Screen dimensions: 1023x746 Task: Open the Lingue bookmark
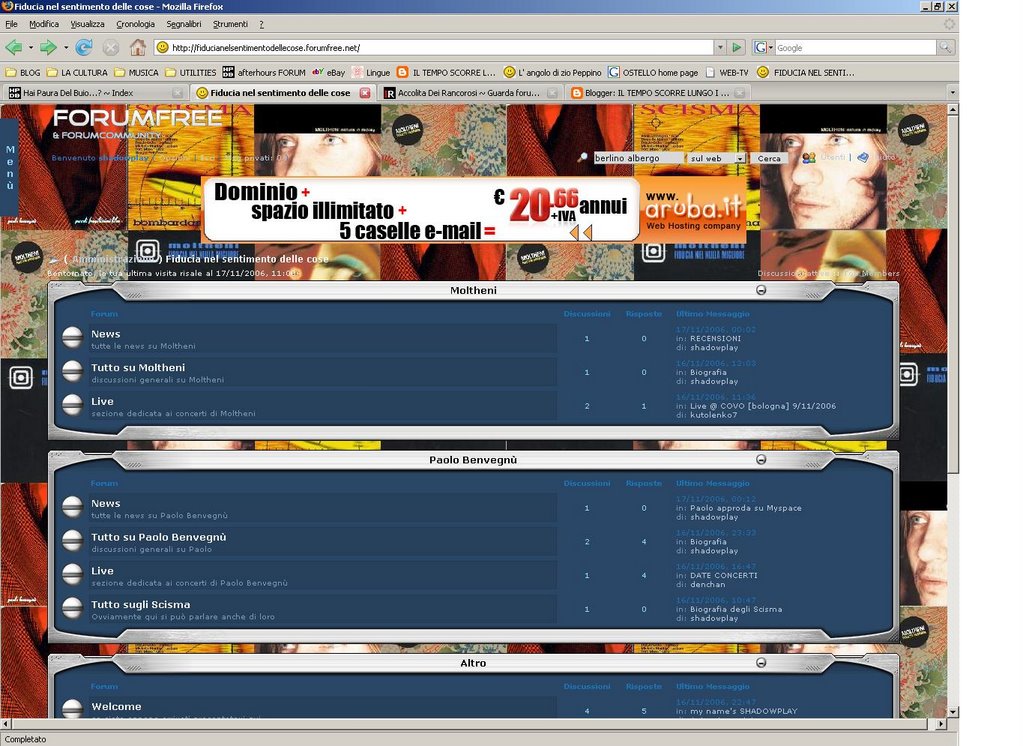(x=371, y=72)
